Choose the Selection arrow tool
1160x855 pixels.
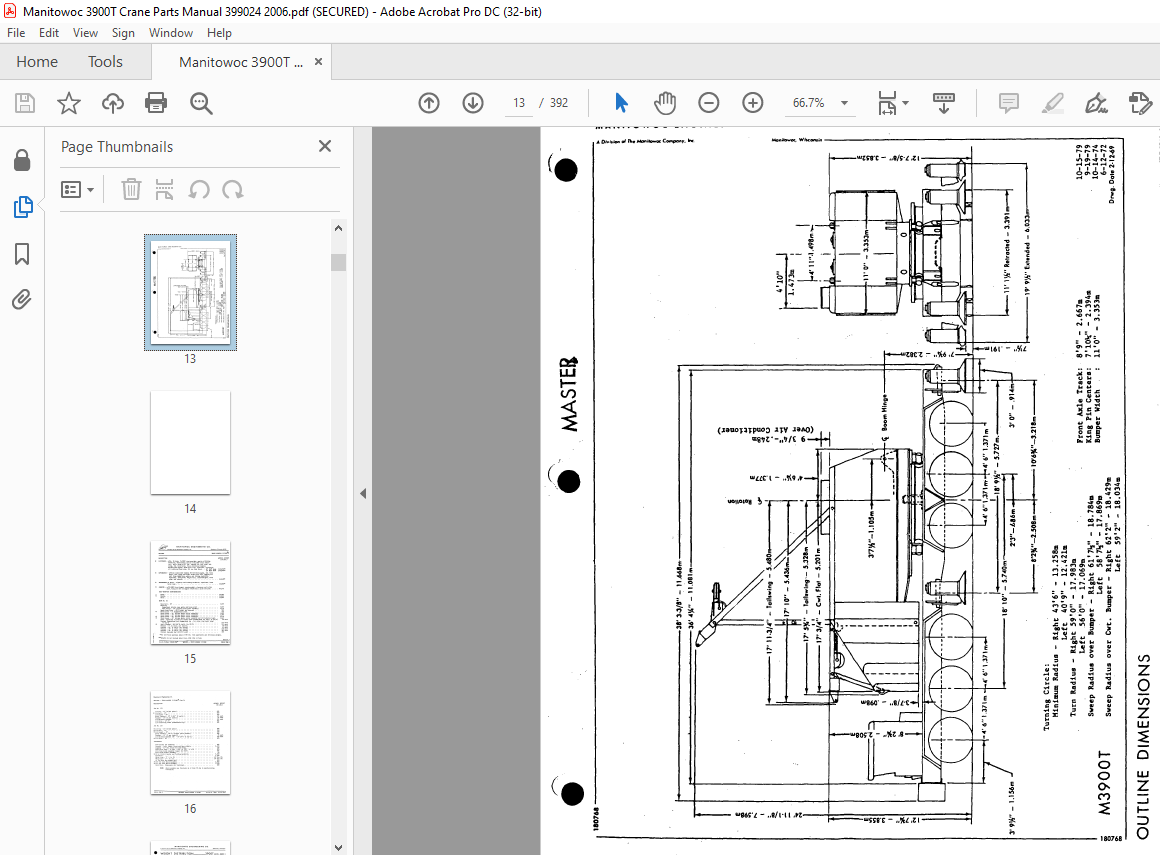[621, 103]
